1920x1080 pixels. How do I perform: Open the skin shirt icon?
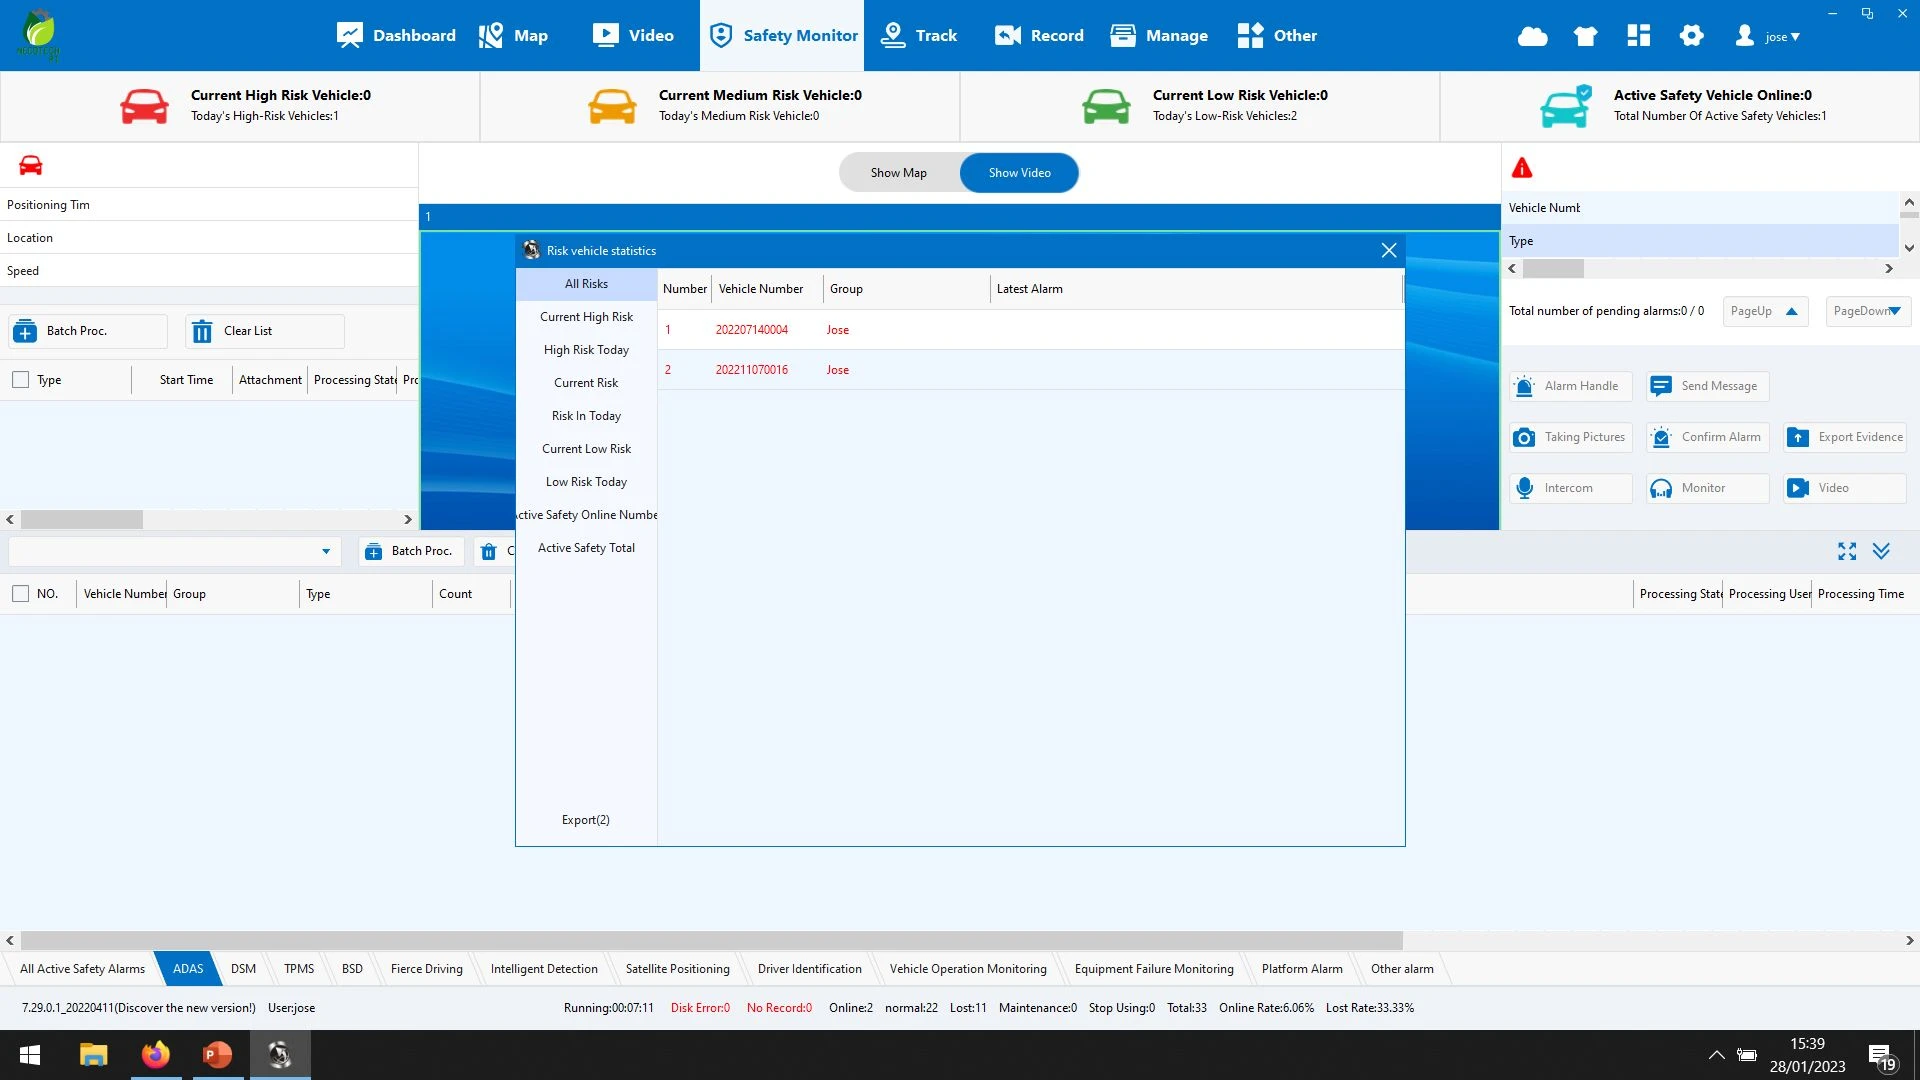pyautogui.click(x=1585, y=37)
